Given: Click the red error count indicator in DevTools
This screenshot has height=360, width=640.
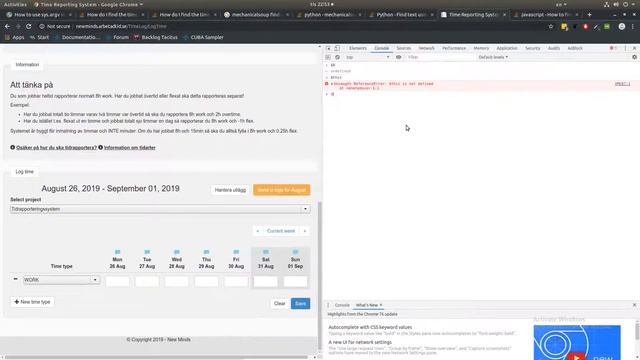Looking at the screenshot, I should click(613, 48).
